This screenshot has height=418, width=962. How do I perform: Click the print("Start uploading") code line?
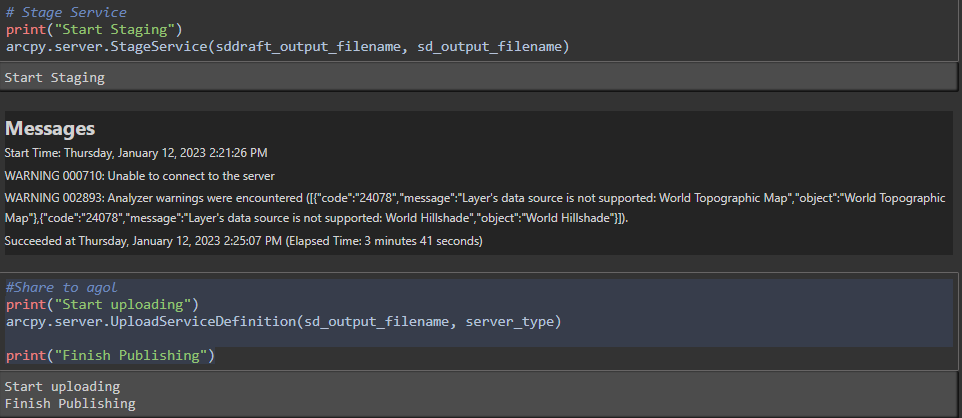[102, 304]
